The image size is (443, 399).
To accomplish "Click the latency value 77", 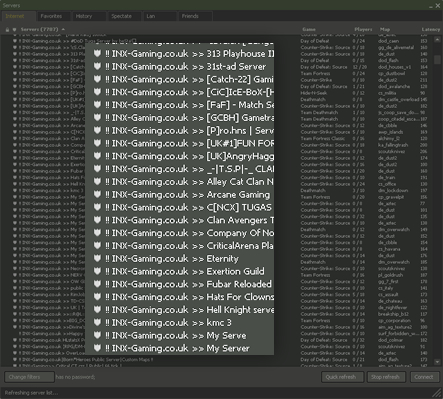I will click(424, 203).
